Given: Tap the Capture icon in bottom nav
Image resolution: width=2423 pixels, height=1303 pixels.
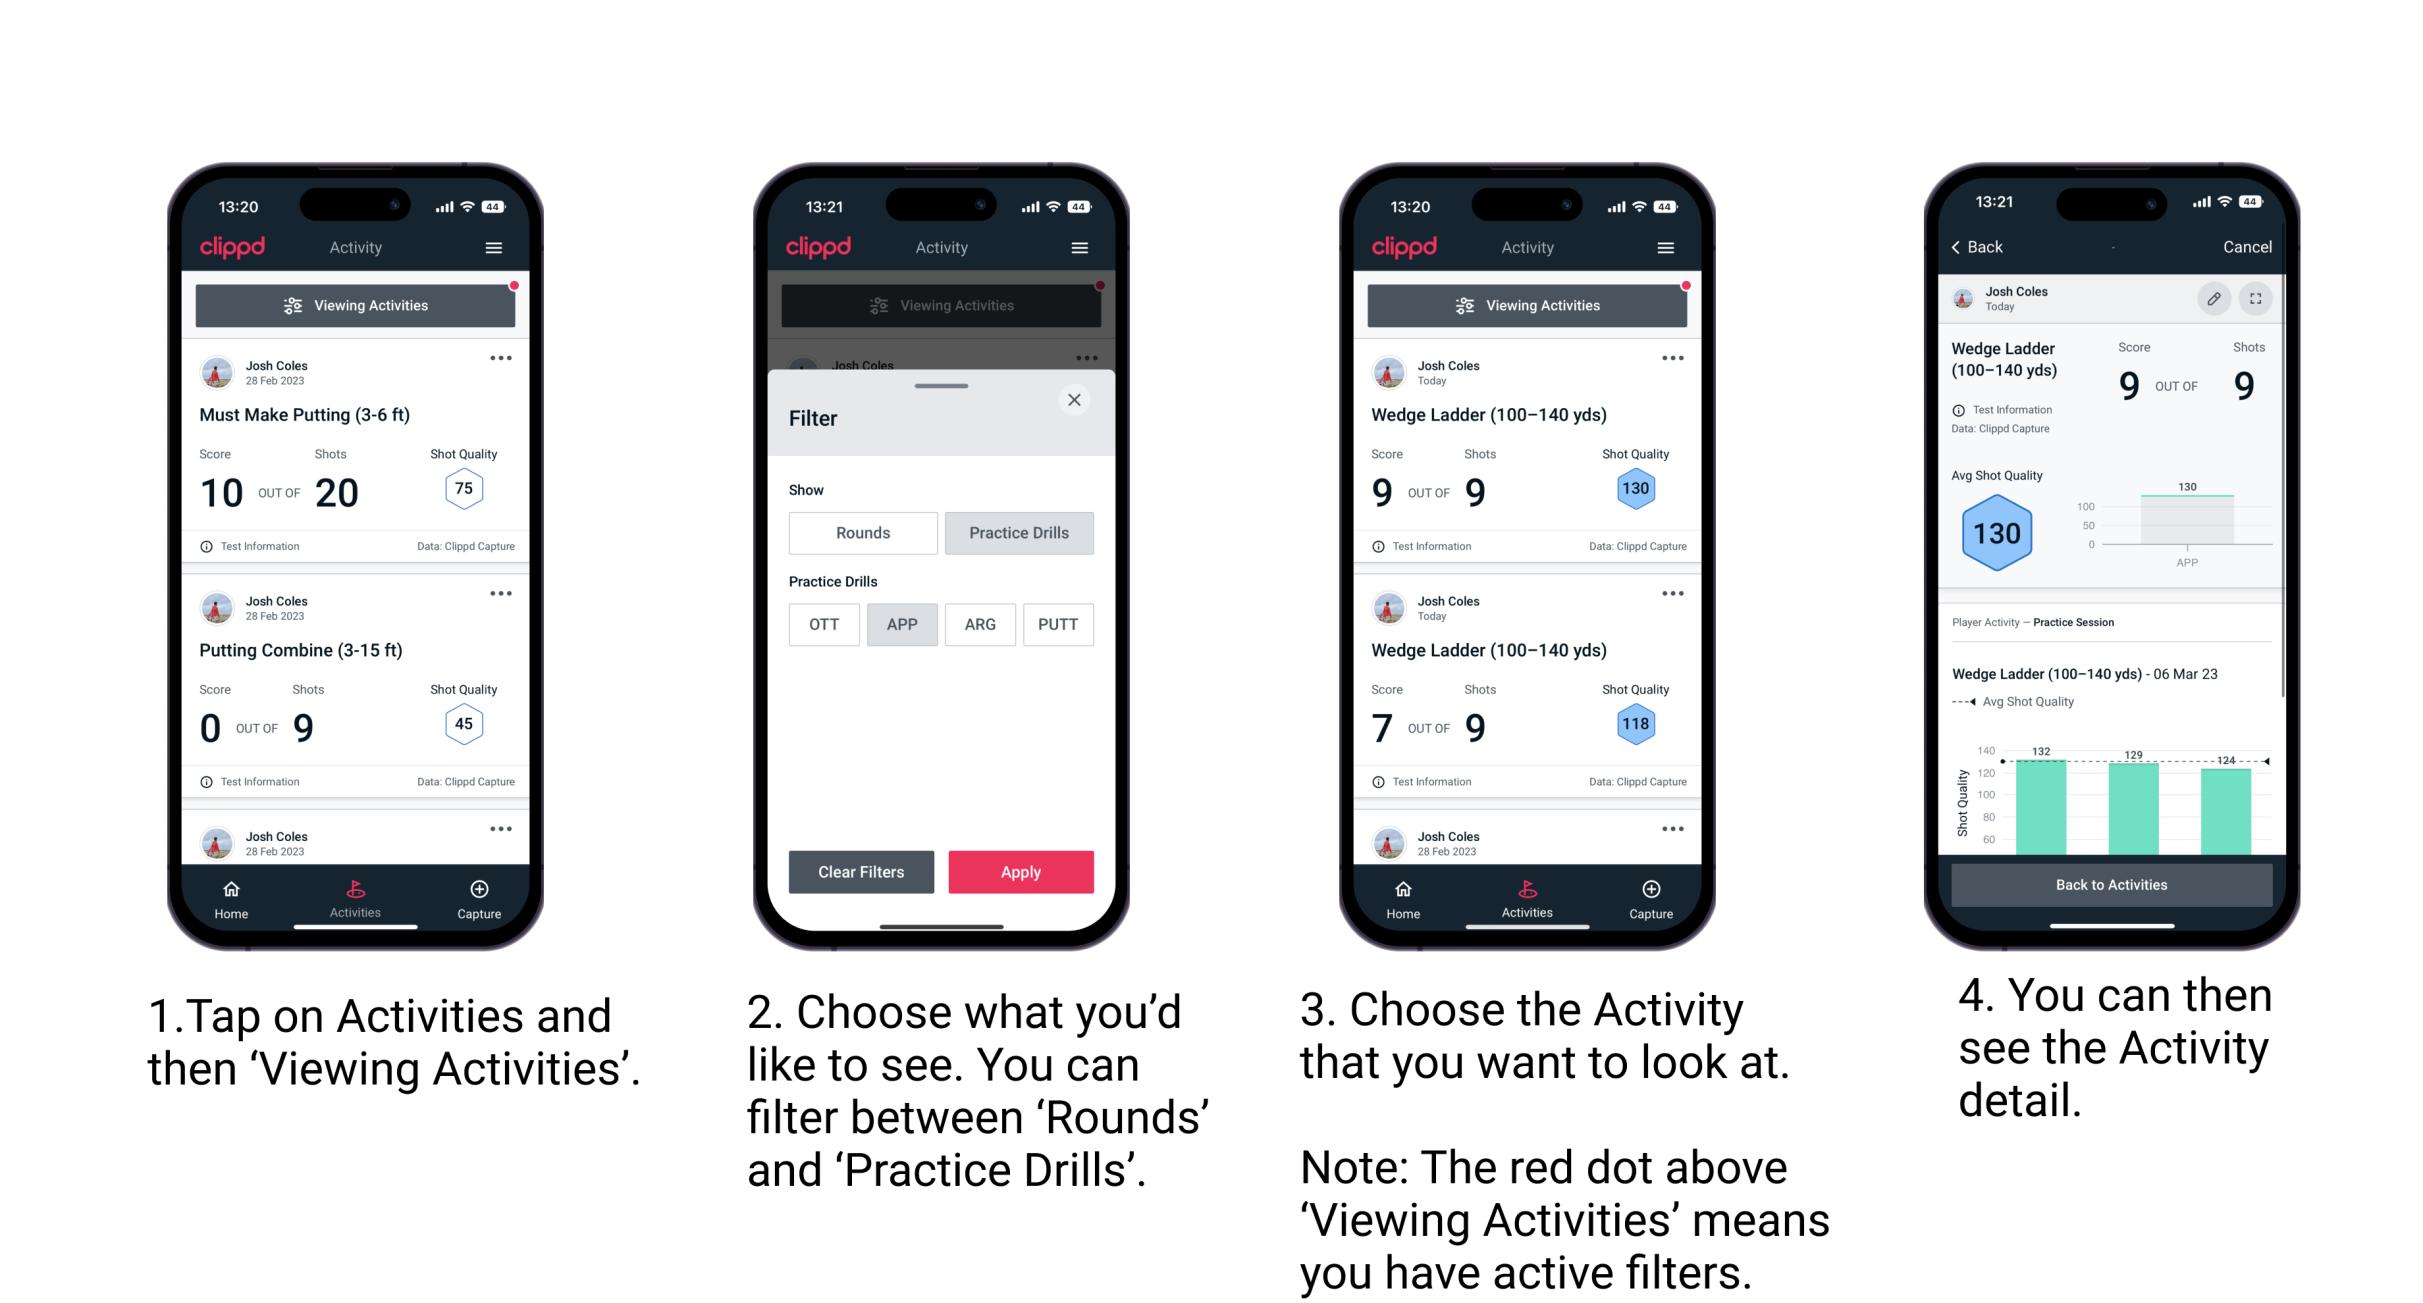Looking at the screenshot, I should point(478,894).
